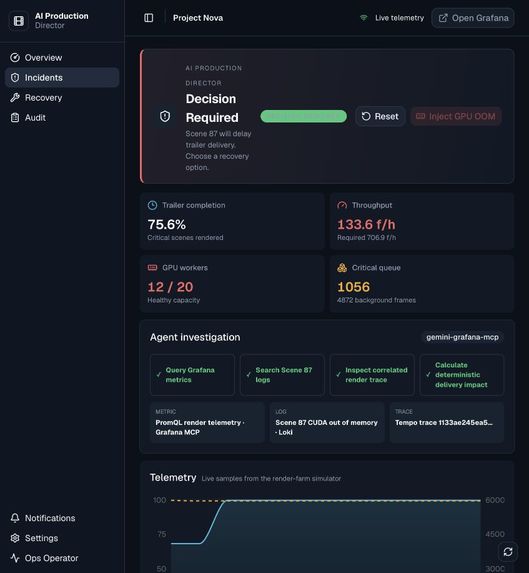Click the Healthy capacity caption
The width and height of the screenshot is (529, 573).
[174, 300]
